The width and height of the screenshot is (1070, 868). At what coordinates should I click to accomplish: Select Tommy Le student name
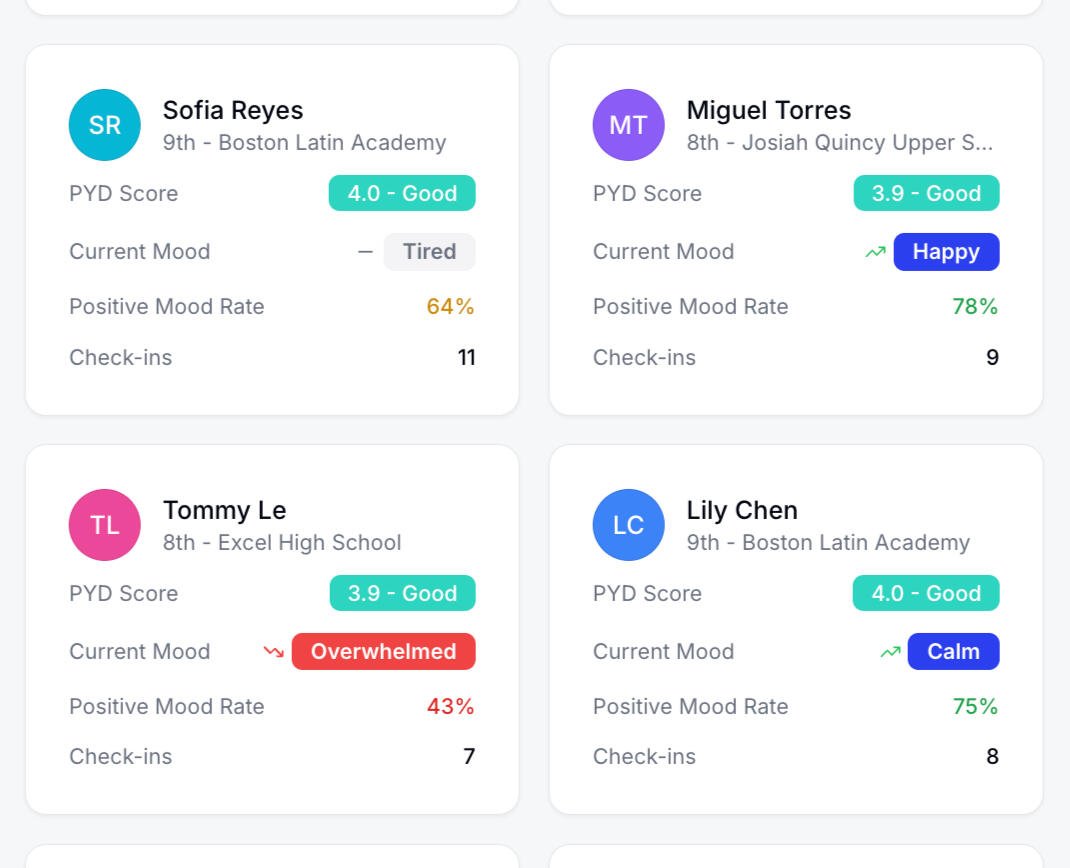coord(225,510)
